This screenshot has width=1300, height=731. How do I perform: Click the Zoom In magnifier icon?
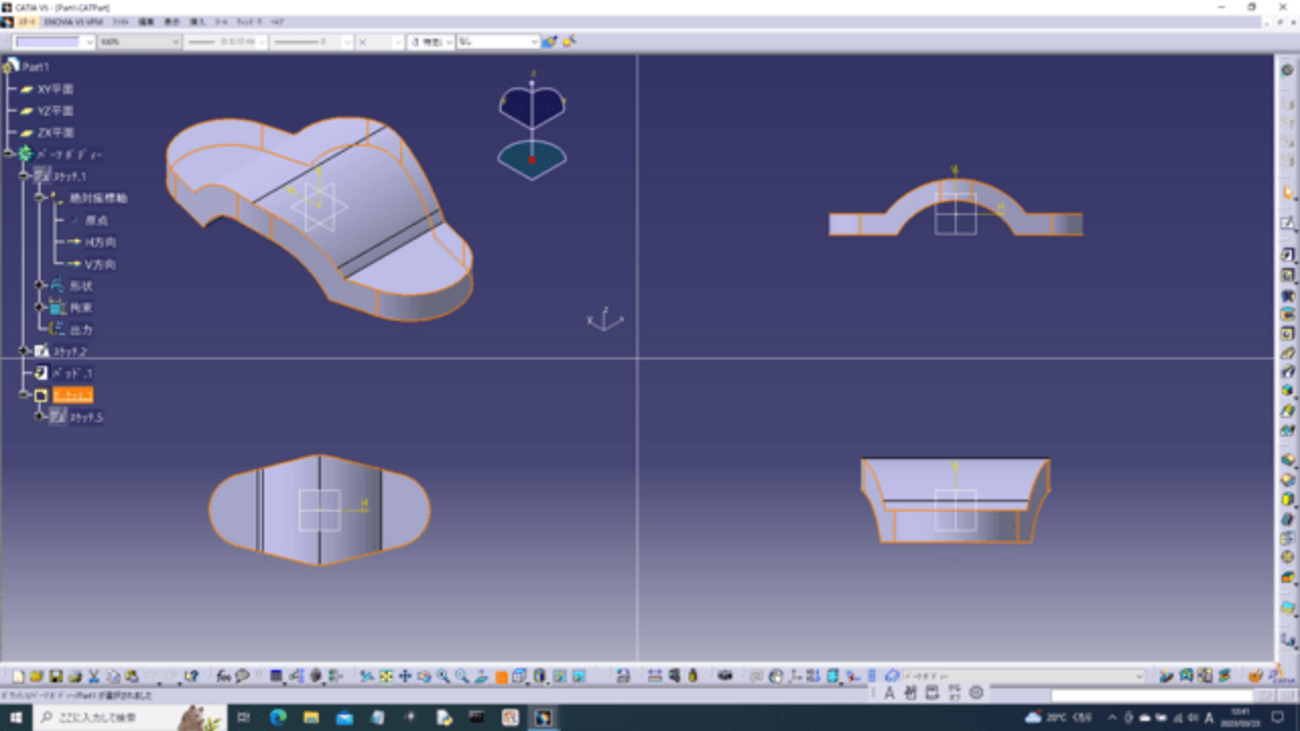pos(443,677)
